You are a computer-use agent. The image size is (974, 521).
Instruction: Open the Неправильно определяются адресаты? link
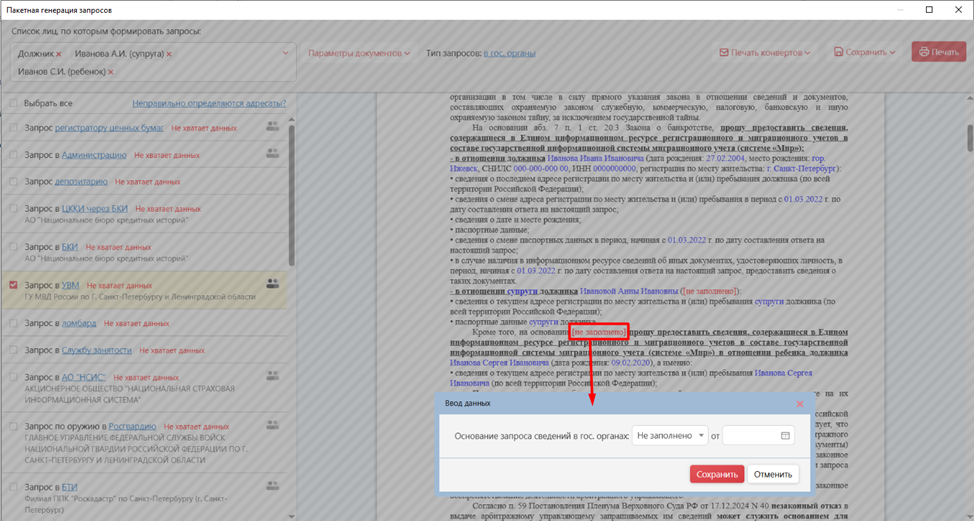pos(209,103)
